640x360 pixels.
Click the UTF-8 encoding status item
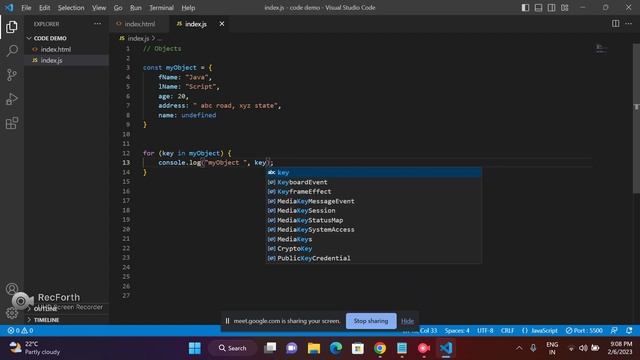pyautogui.click(x=485, y=331)
